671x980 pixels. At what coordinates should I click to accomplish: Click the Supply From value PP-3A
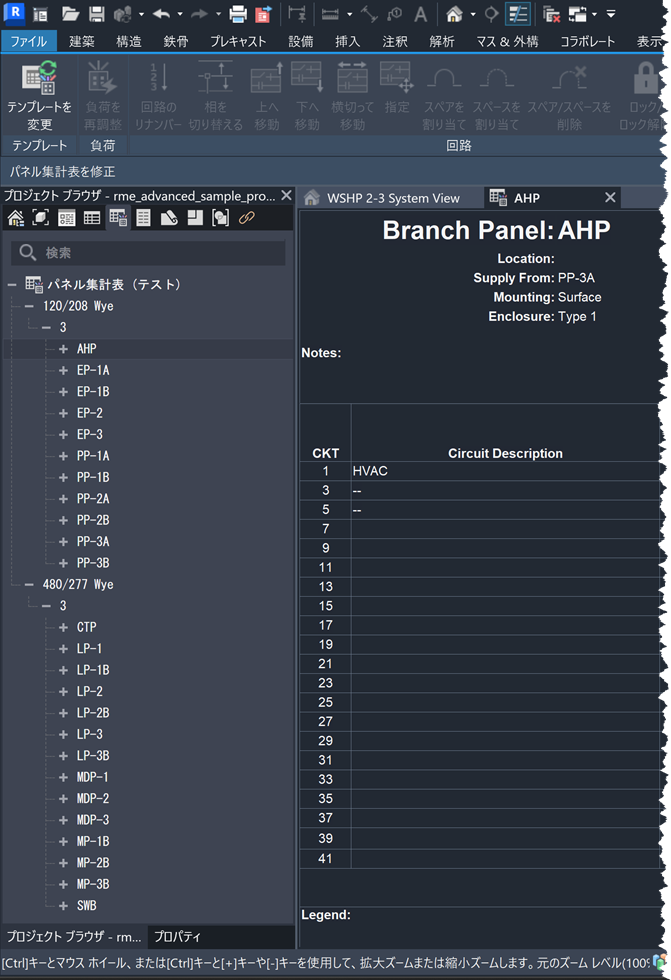(x=576, y=278)
